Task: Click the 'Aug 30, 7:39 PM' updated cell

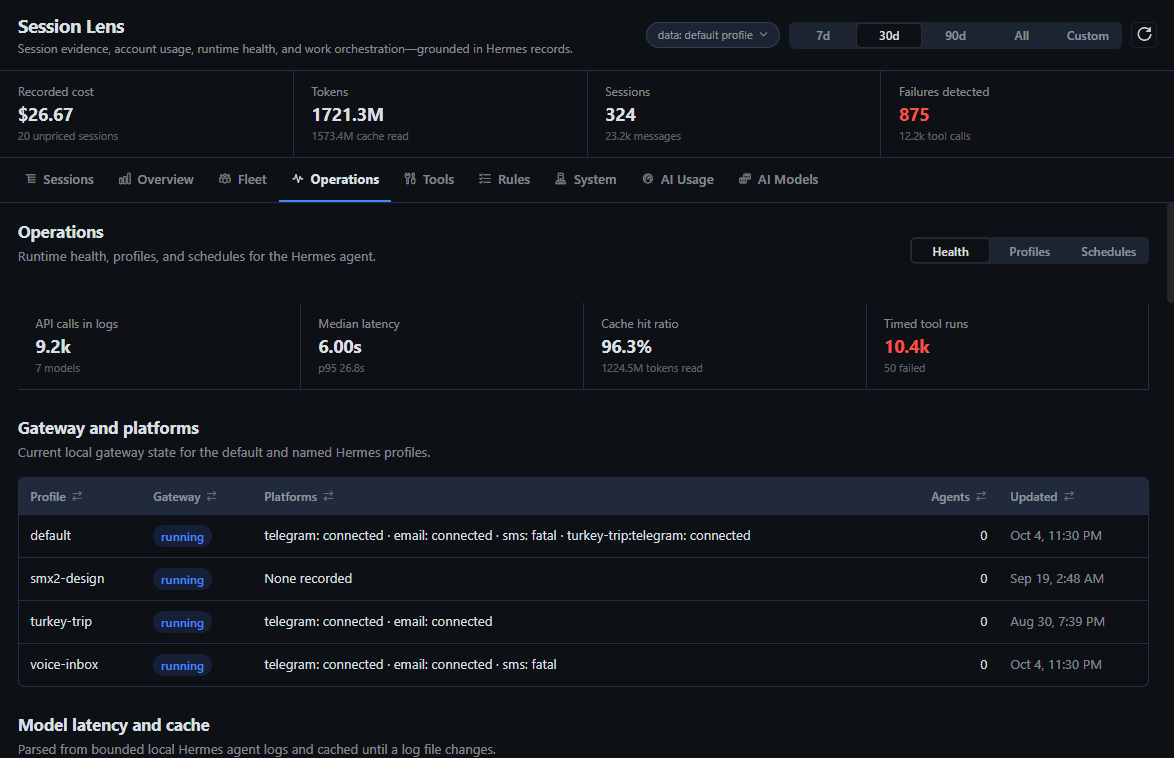Action: pos(1057,621)
